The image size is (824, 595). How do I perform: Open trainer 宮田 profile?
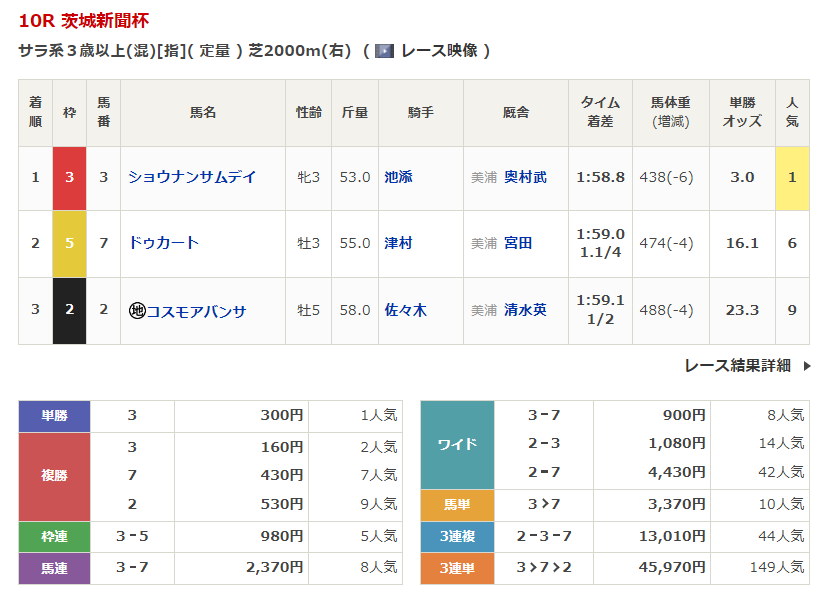tap(518, 243)
